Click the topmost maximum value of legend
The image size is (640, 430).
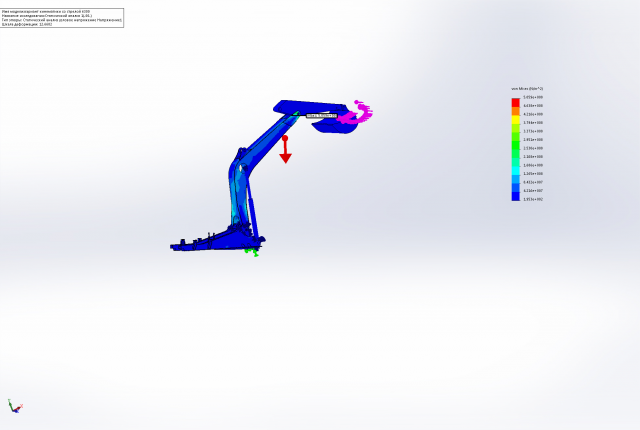(x=533, y=98)
